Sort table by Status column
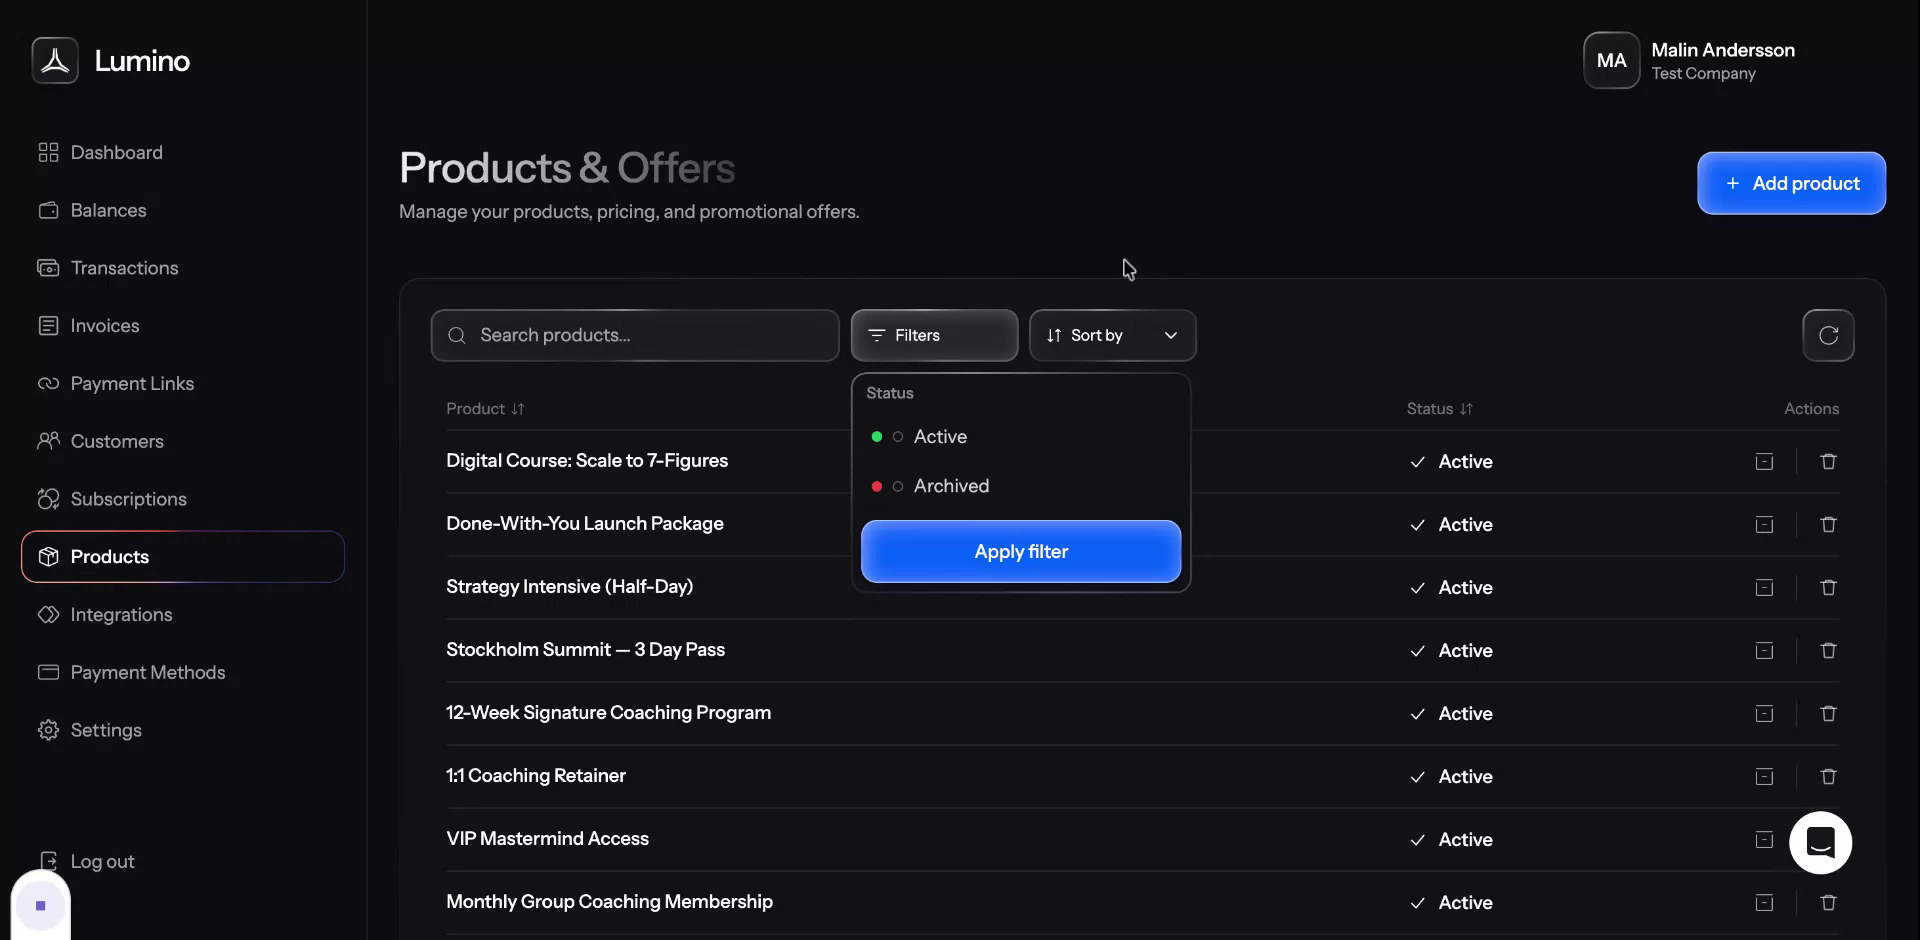This screenshot has width=1920, height=940. coord(1439,409)
